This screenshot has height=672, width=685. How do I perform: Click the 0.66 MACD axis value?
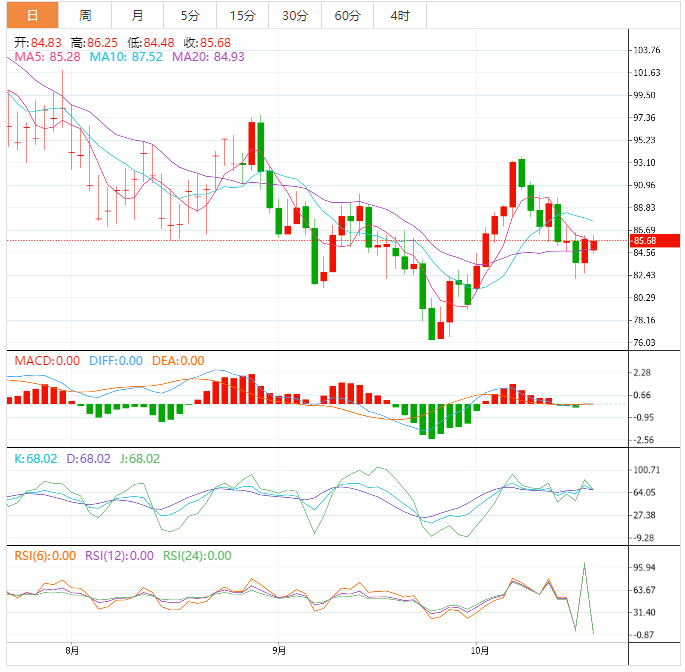[642, 395]
